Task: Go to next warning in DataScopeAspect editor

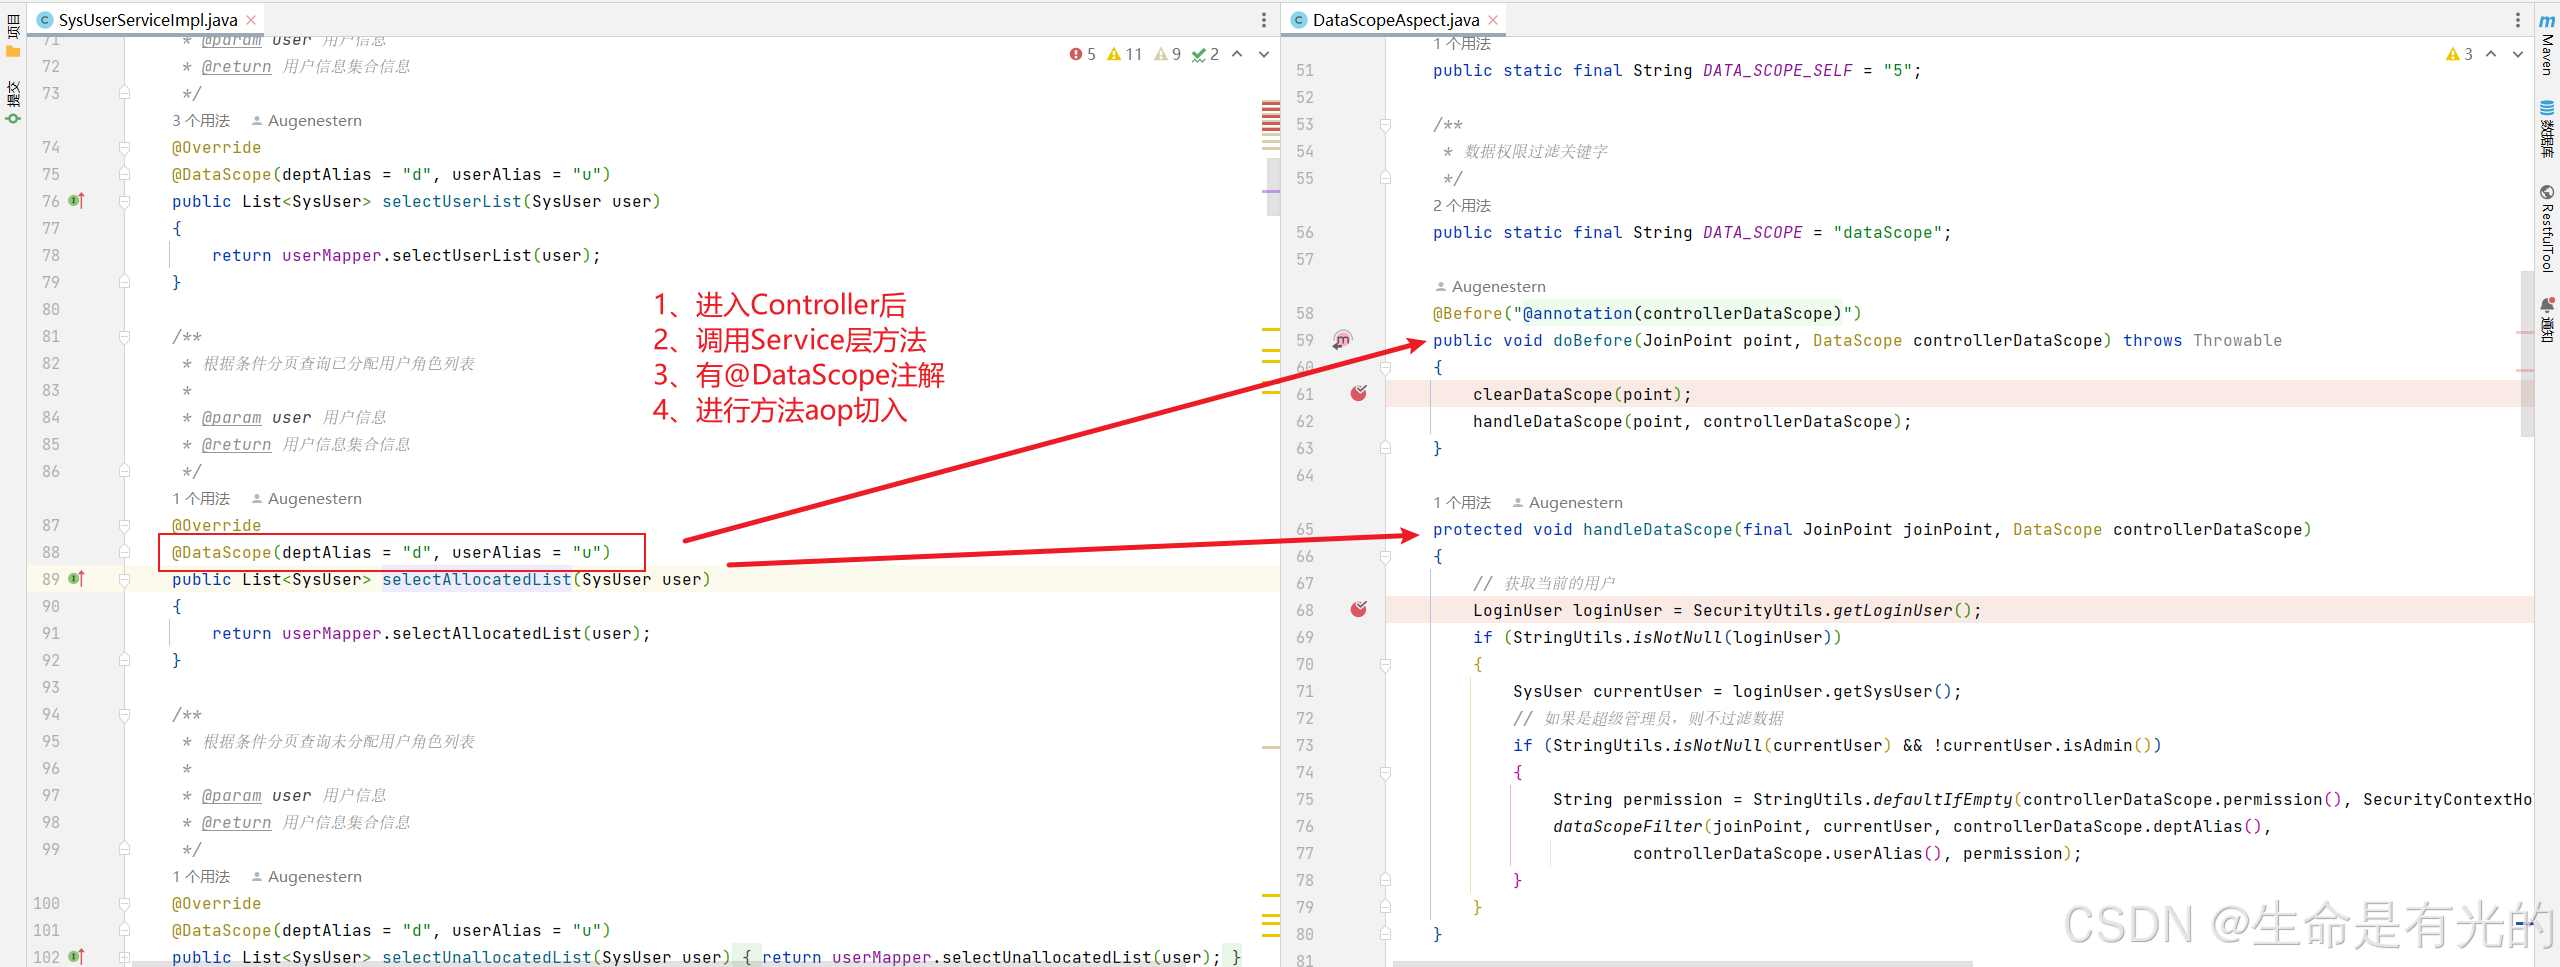Action: click(x=2518, y=54)
